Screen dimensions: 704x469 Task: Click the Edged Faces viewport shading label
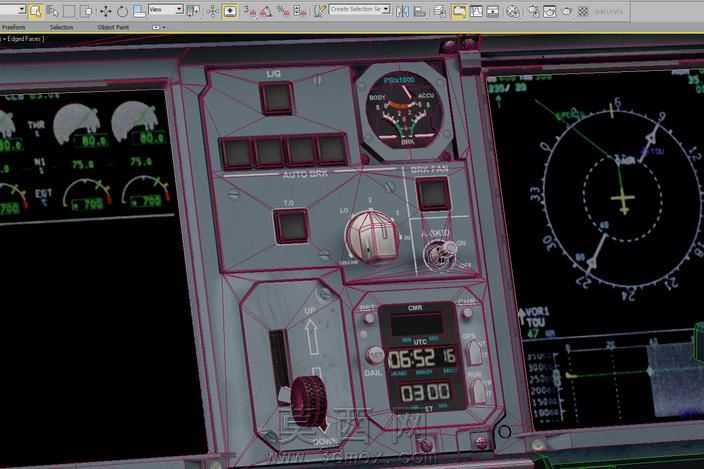(25, 39)
